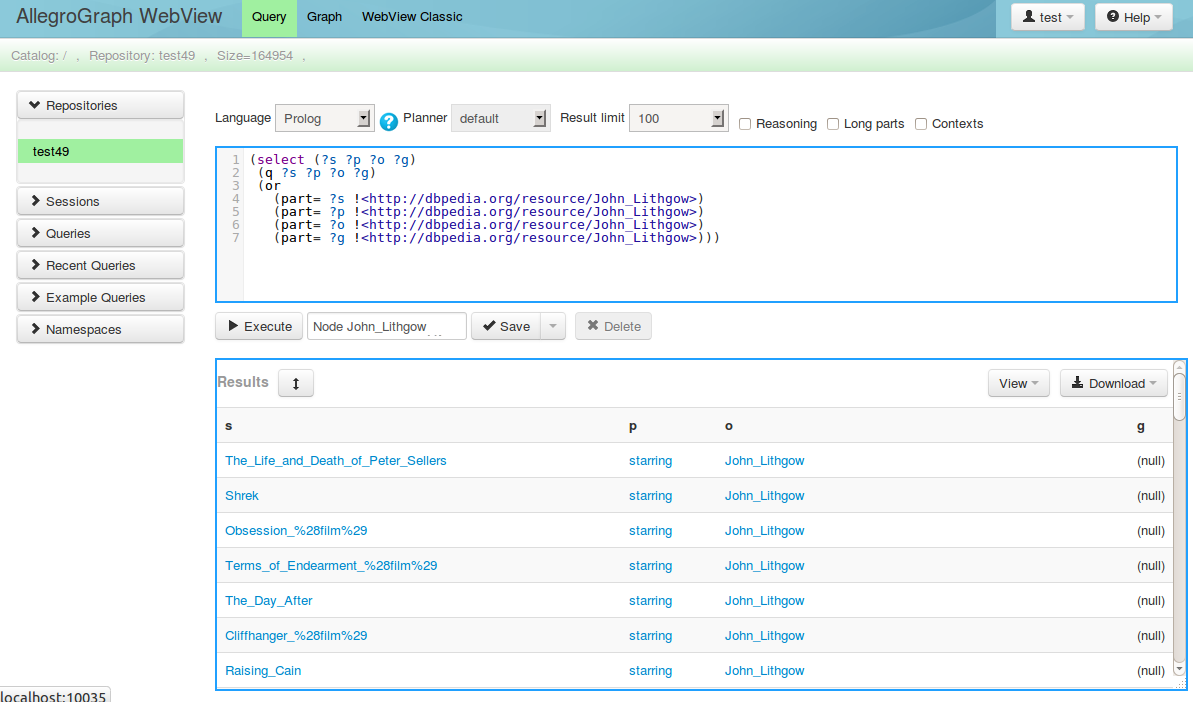
Task: Expand the Example Queries section
Action: [x=100, y=297]
